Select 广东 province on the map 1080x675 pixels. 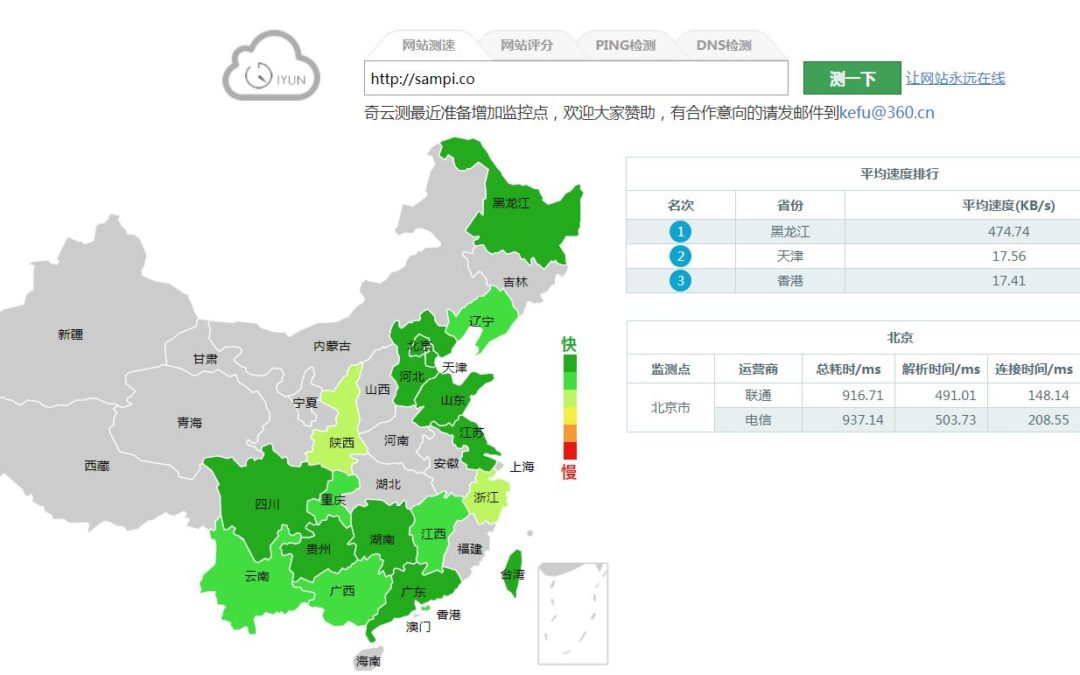413,592
